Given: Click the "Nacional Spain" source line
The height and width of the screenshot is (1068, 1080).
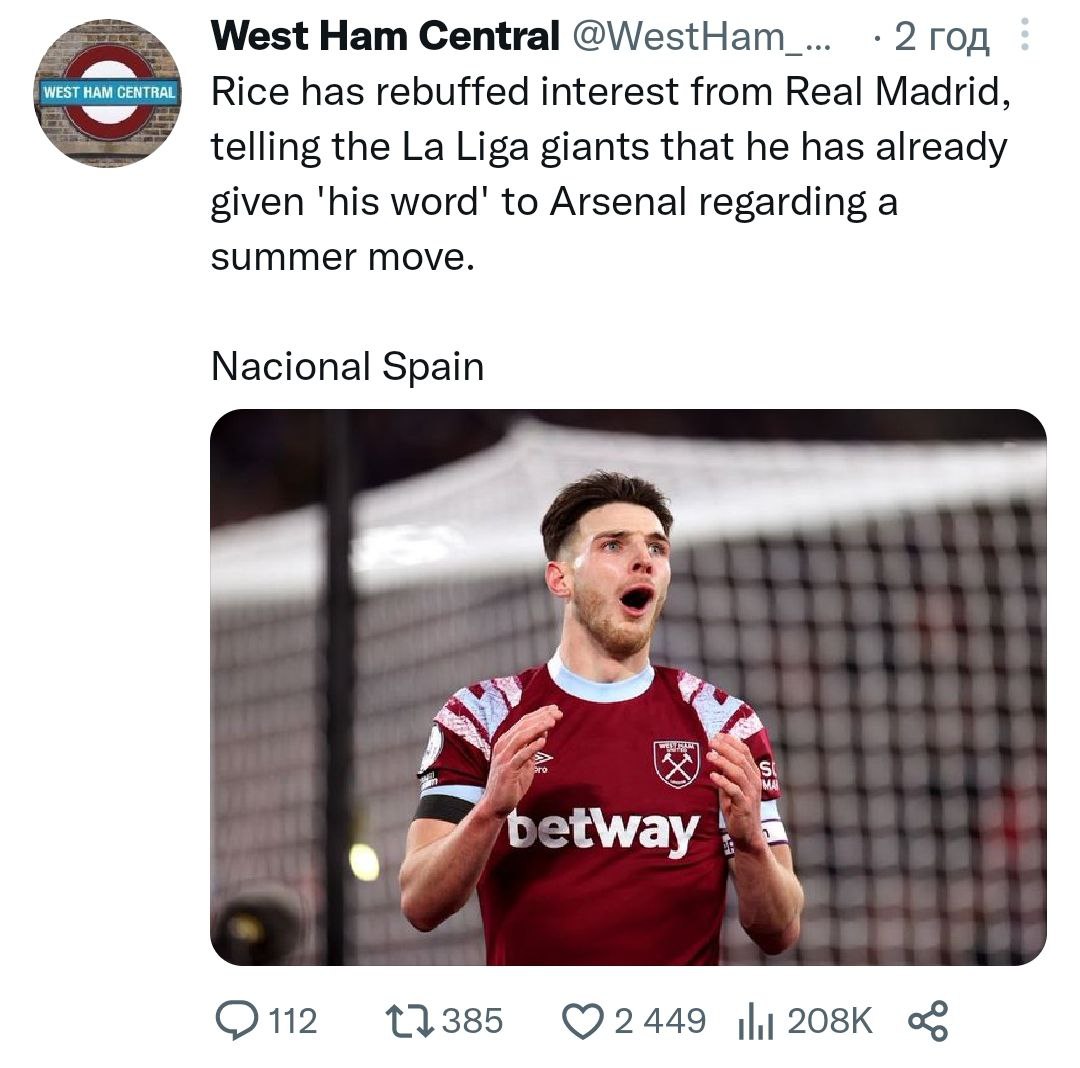Looking at the screenshot, I should click(x=347, y=366).
